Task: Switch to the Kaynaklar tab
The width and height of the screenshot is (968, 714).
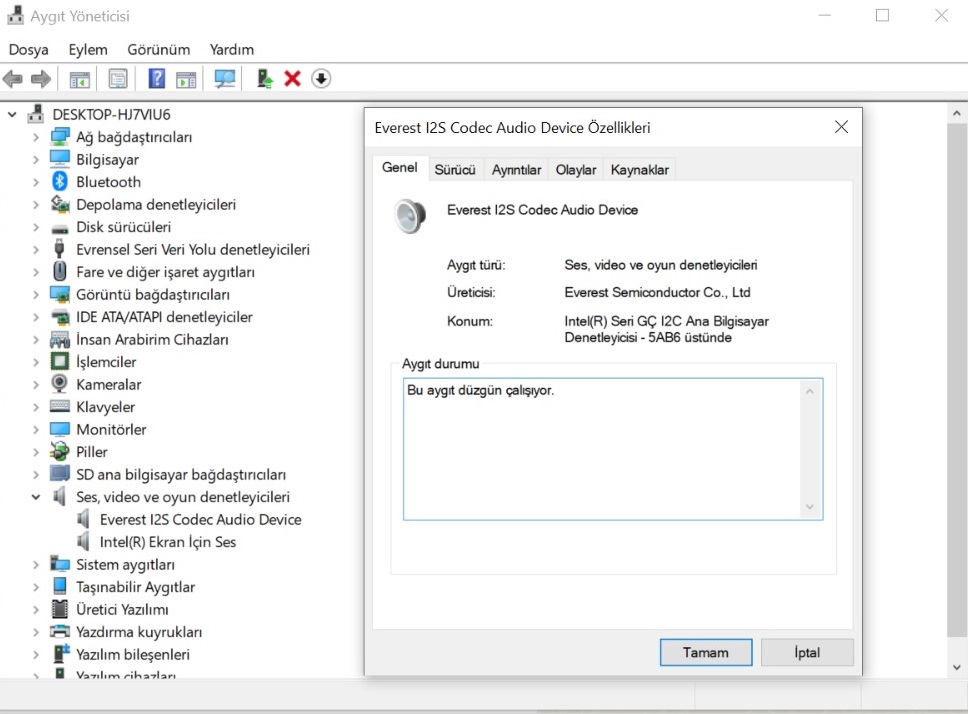Action: 640,170
